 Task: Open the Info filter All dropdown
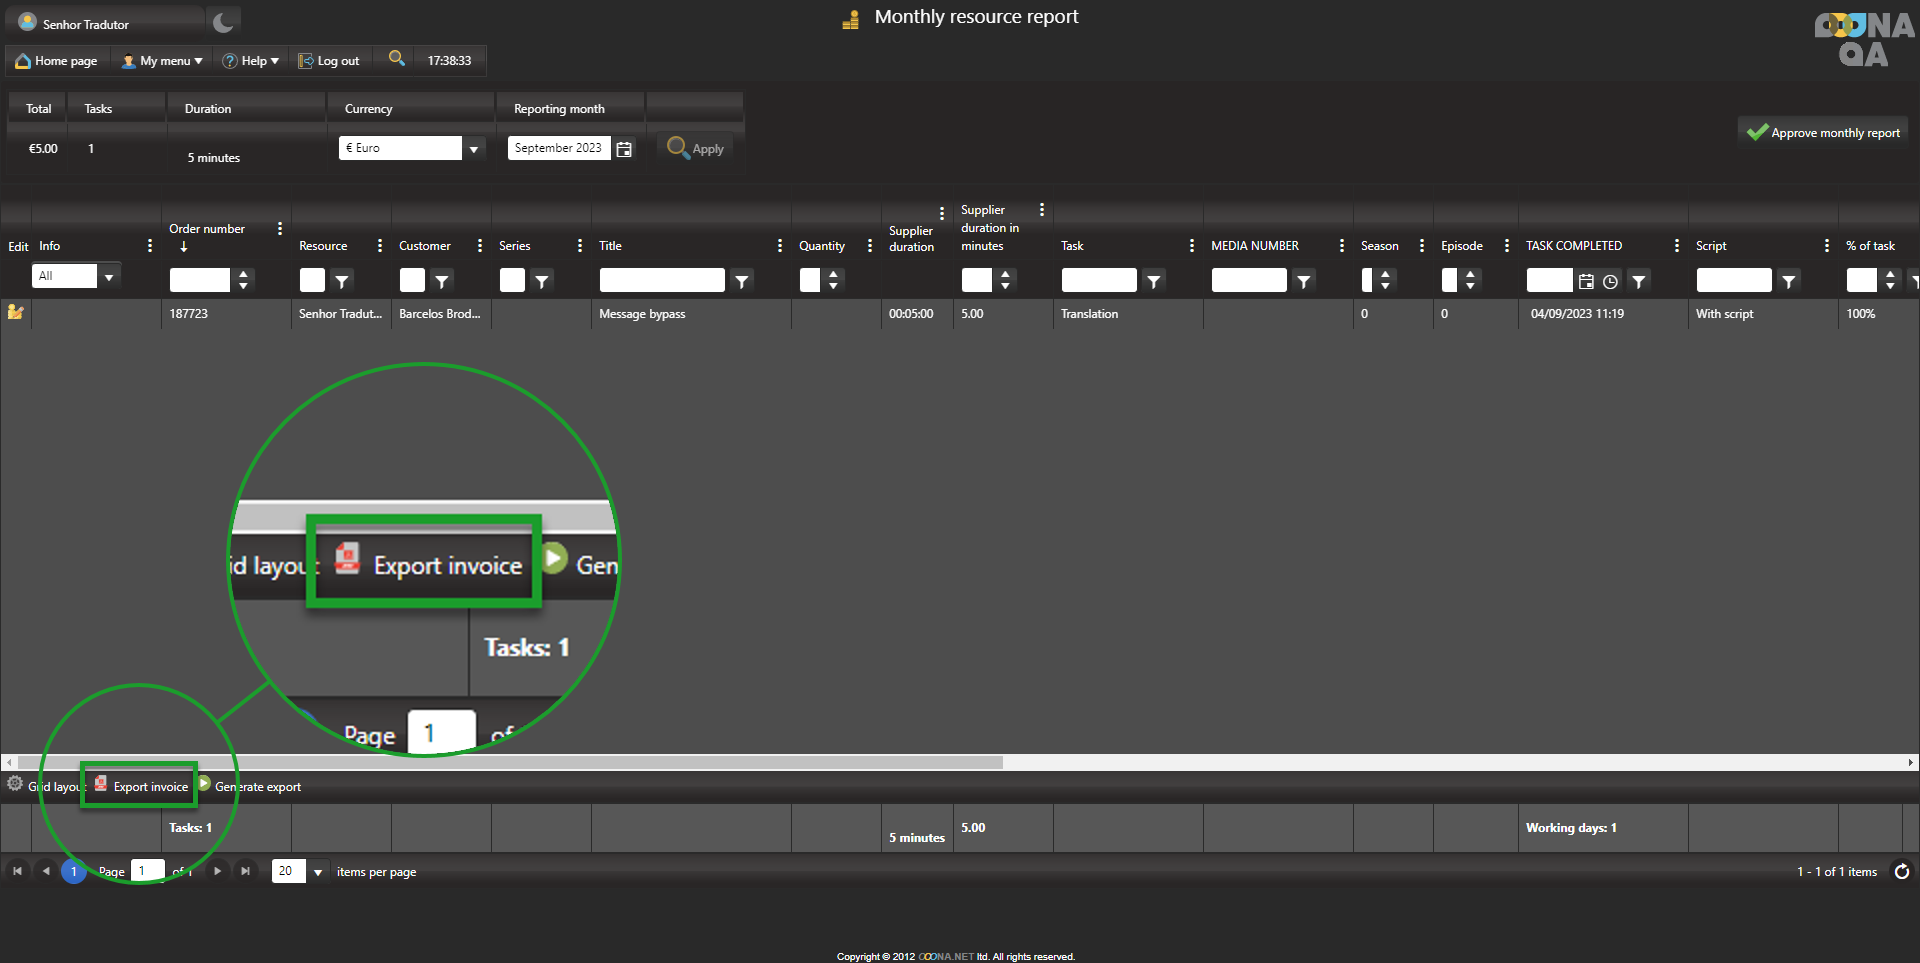tap(109, 276)
